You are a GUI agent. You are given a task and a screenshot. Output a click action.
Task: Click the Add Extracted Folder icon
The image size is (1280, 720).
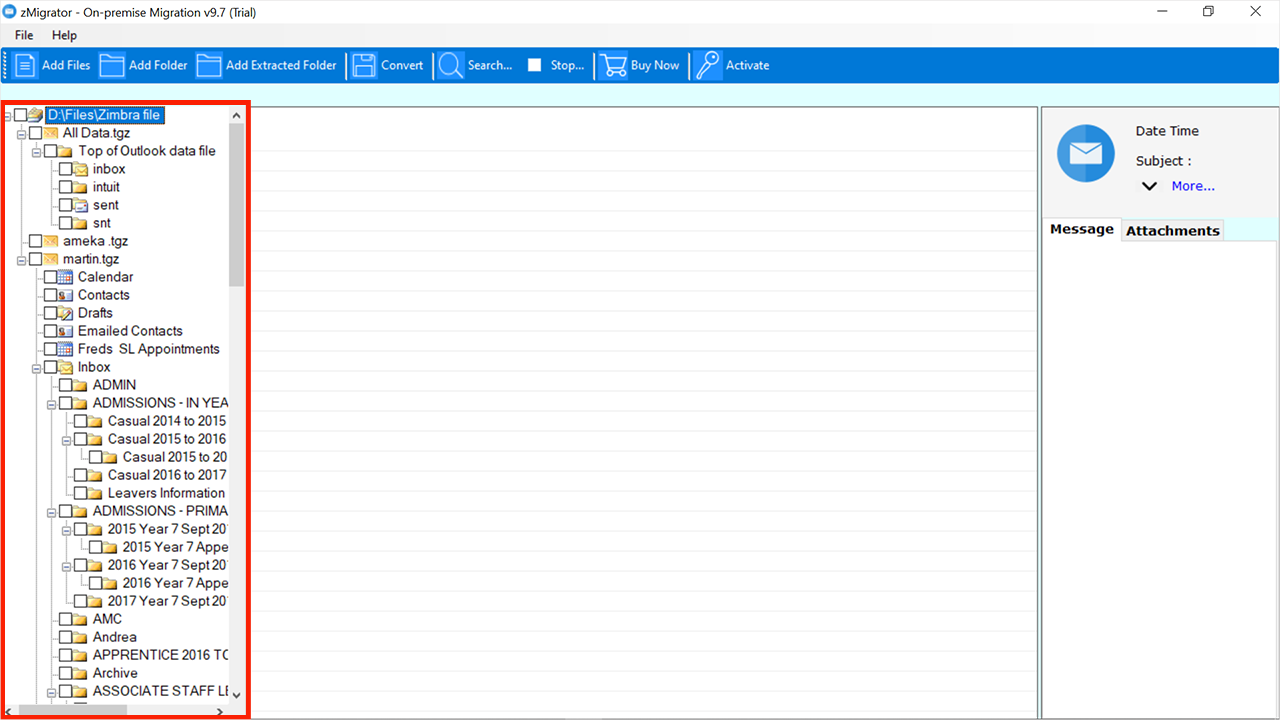208,65
